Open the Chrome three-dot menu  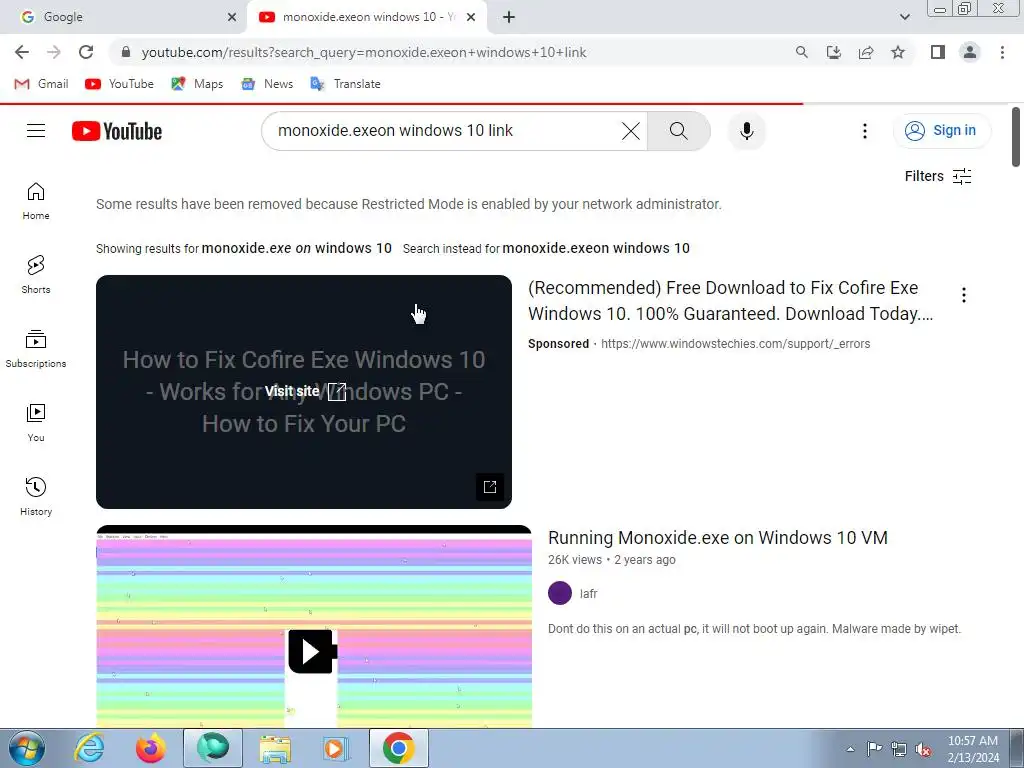tap(1002, 52)
